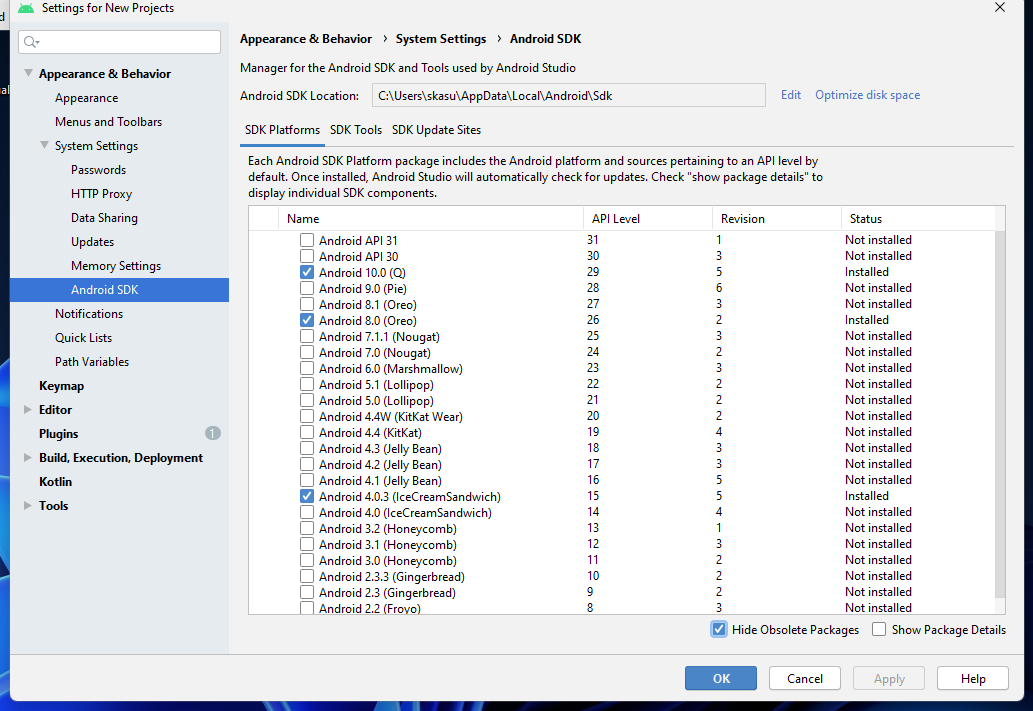Select the Android 2.3.3 (Gingerbread) row

(622, 576)
